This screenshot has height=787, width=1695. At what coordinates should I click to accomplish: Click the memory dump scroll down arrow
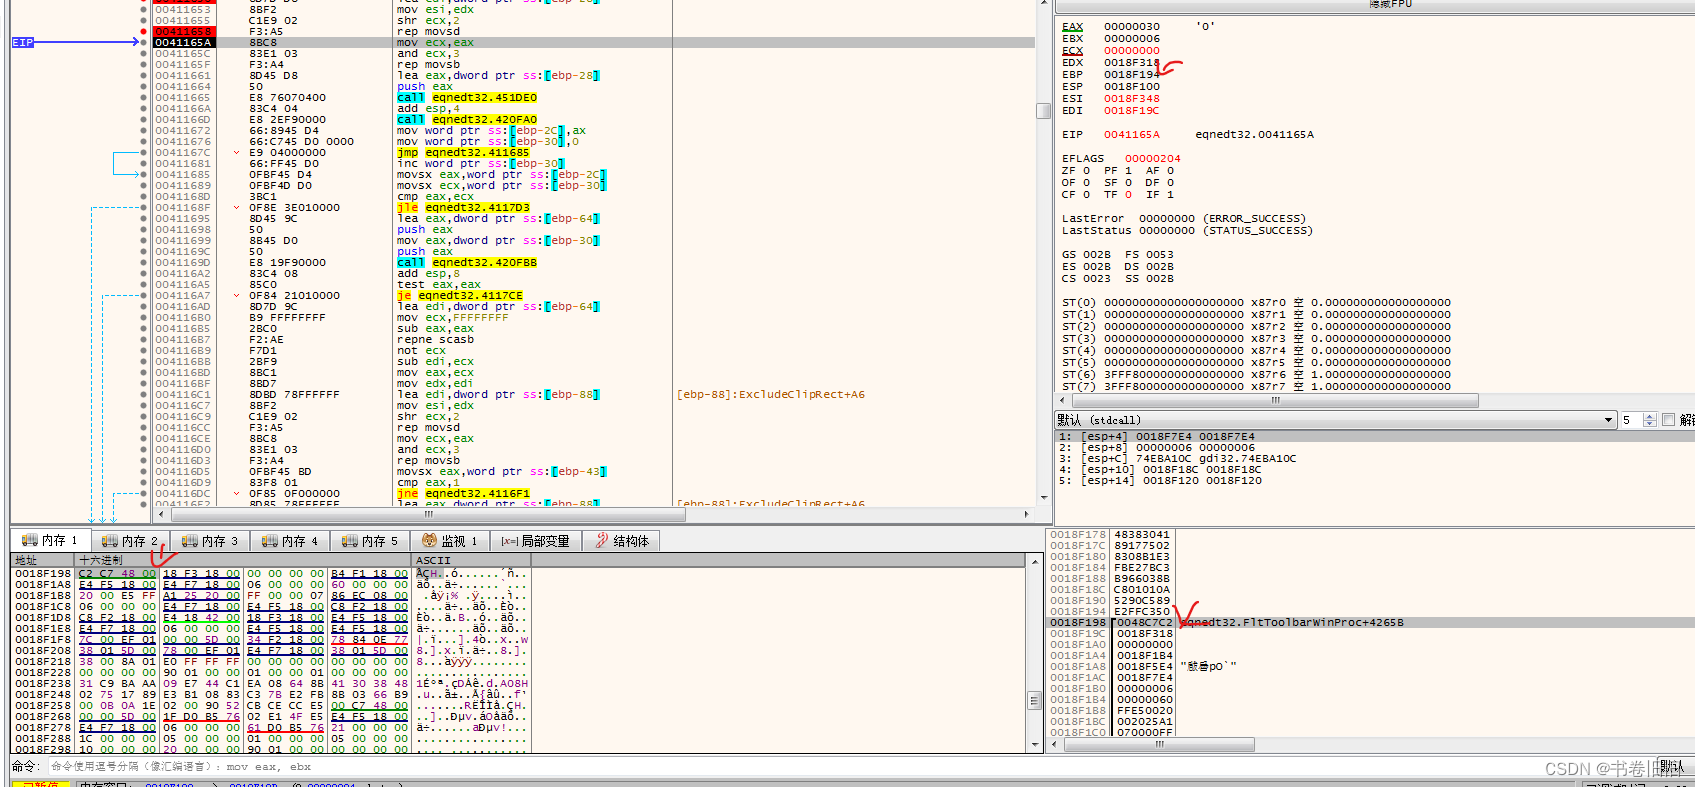(x=1035, y=745)
